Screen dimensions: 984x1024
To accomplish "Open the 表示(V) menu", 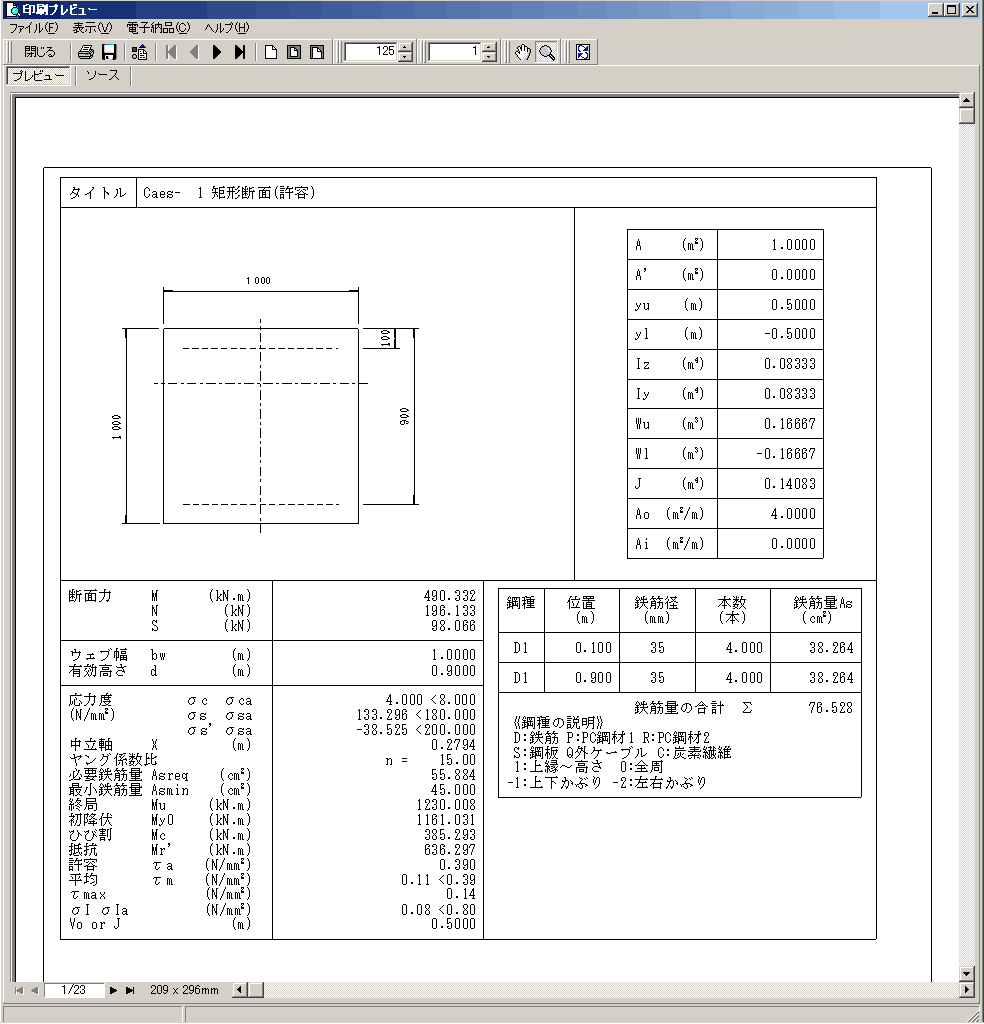I will point(92,28).
